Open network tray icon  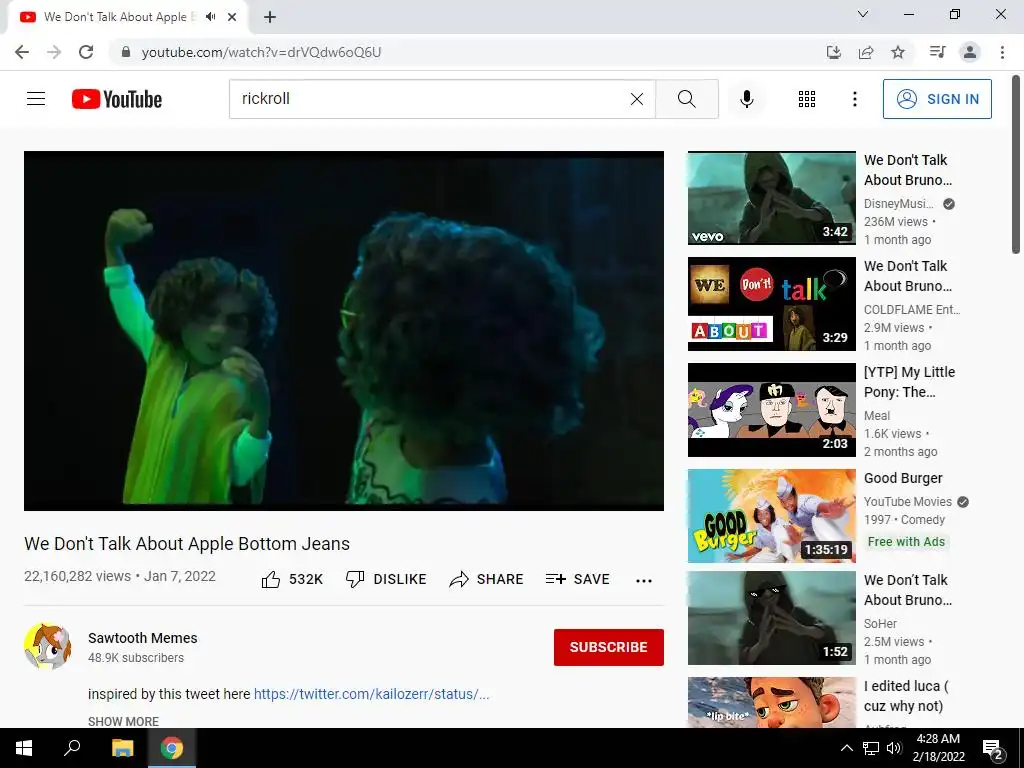coord(871,748)
